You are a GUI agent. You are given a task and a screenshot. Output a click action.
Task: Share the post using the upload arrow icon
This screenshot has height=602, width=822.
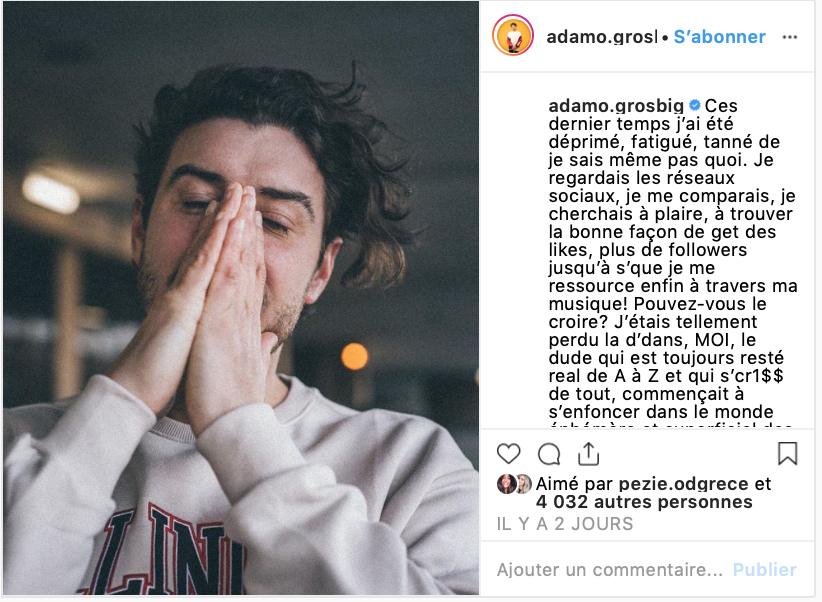point(589,454)
